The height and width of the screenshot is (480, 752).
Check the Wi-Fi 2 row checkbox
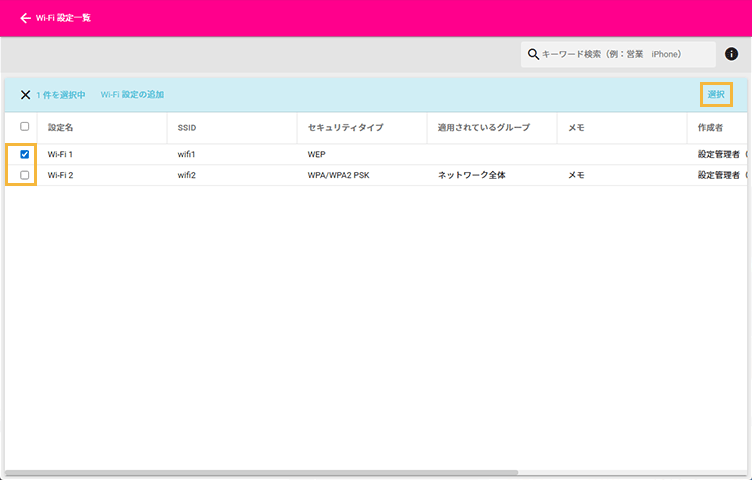click(x=24, y=176)
